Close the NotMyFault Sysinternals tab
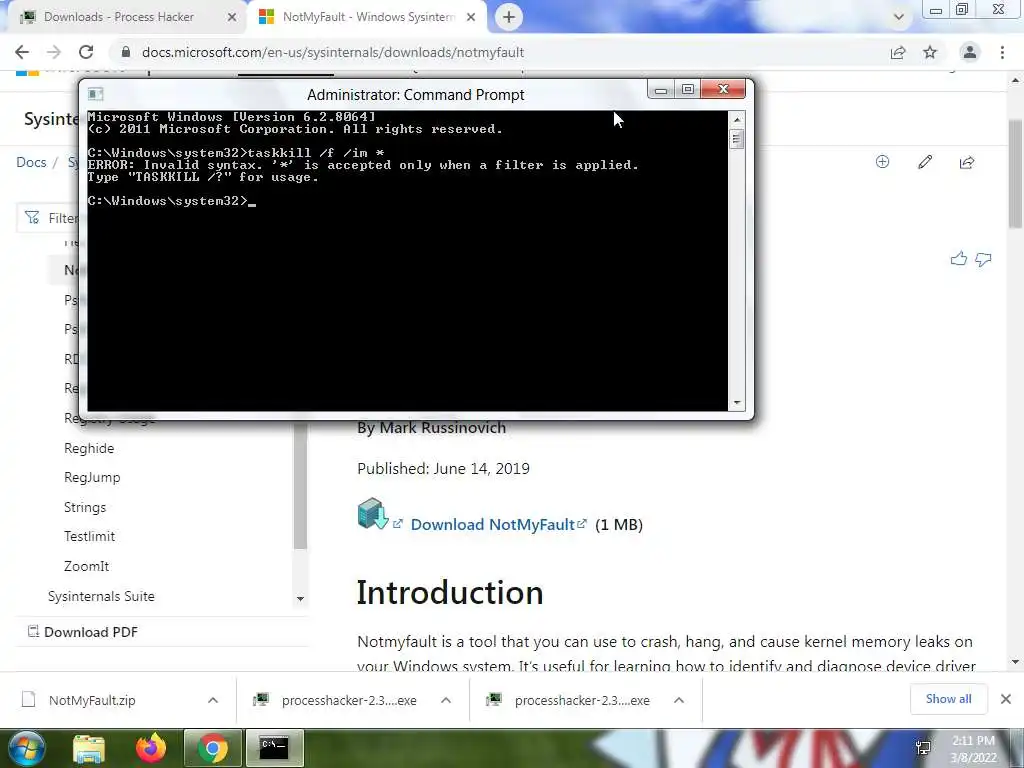This screenshot has width=1024, height=768. [471, 17]
